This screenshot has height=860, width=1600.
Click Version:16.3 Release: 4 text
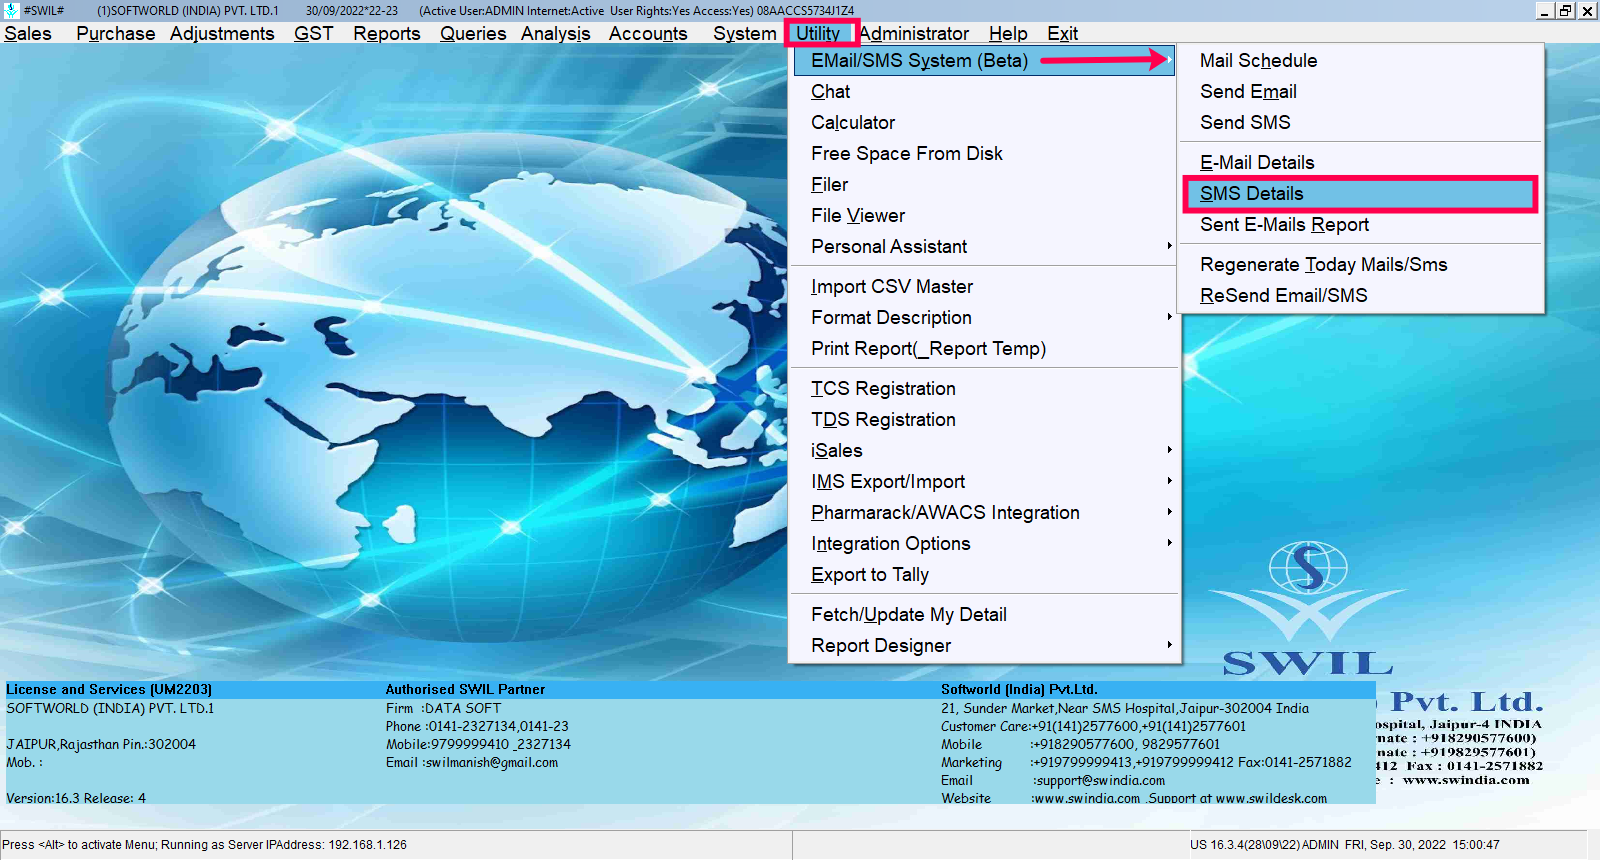[76, 798]
